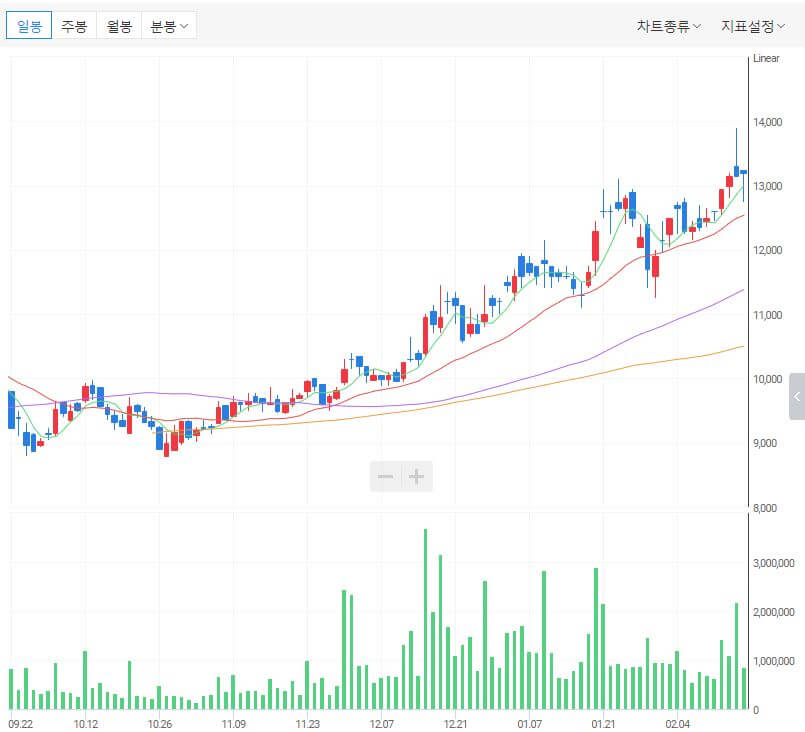Screen dimensions: 805x732
Task: Open the 지표설정 indicator settings dropdown
Action: pos(753,26)
